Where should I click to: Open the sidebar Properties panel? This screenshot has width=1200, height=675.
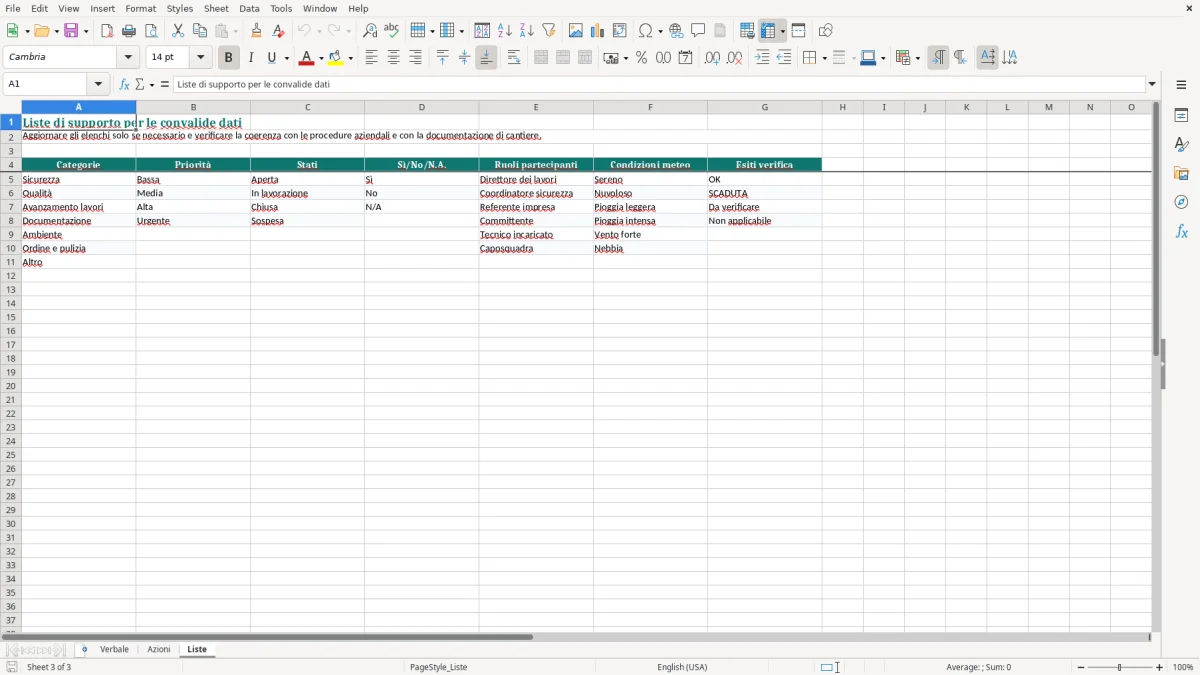[x=1181, y=115]
